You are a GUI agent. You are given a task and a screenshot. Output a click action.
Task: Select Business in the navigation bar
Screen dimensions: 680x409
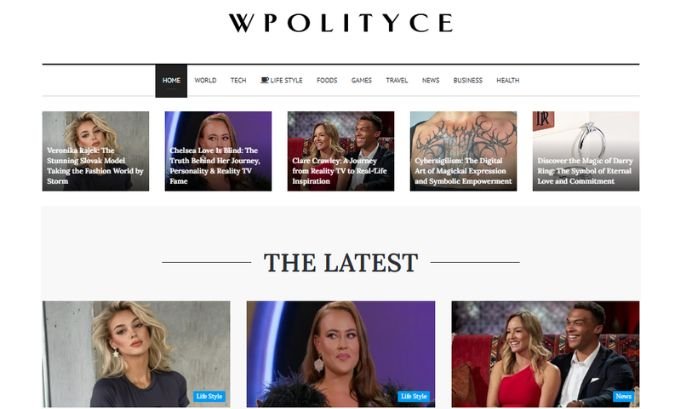pos(468,81)
